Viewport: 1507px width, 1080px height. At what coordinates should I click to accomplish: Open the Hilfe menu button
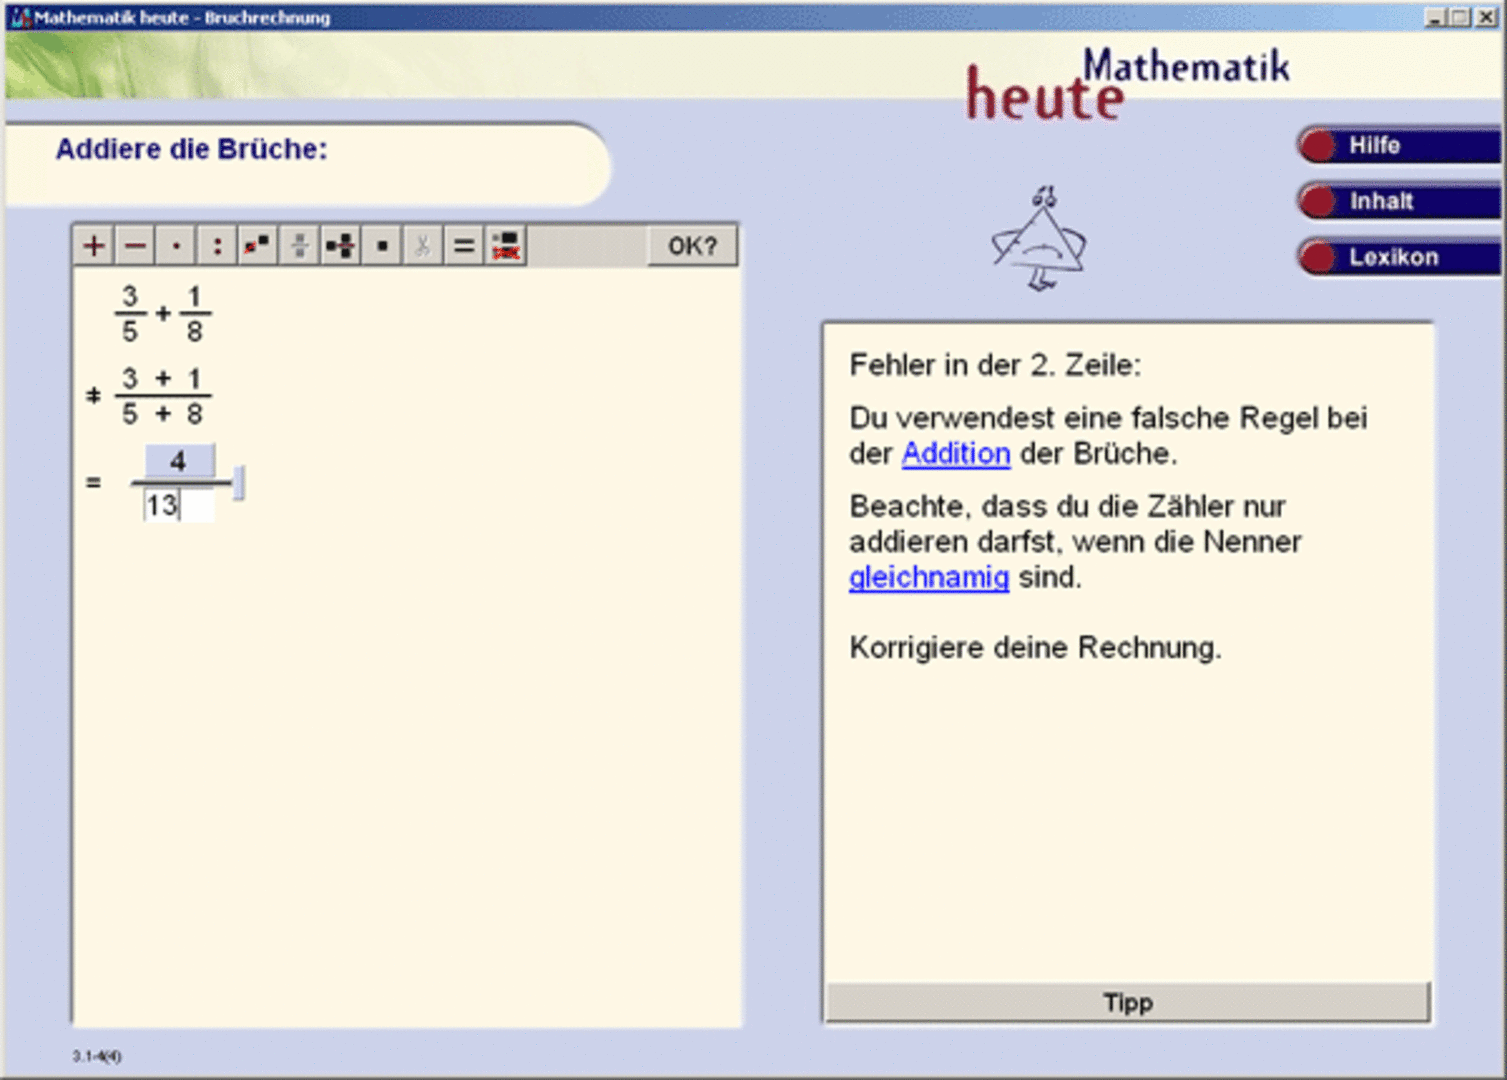[1398, 146]
